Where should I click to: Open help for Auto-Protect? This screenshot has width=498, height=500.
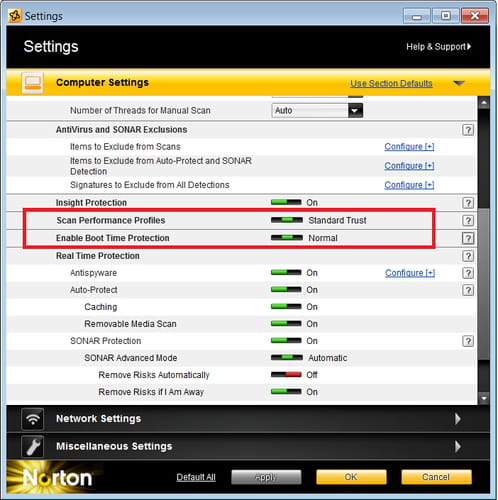tap(468, 290)
